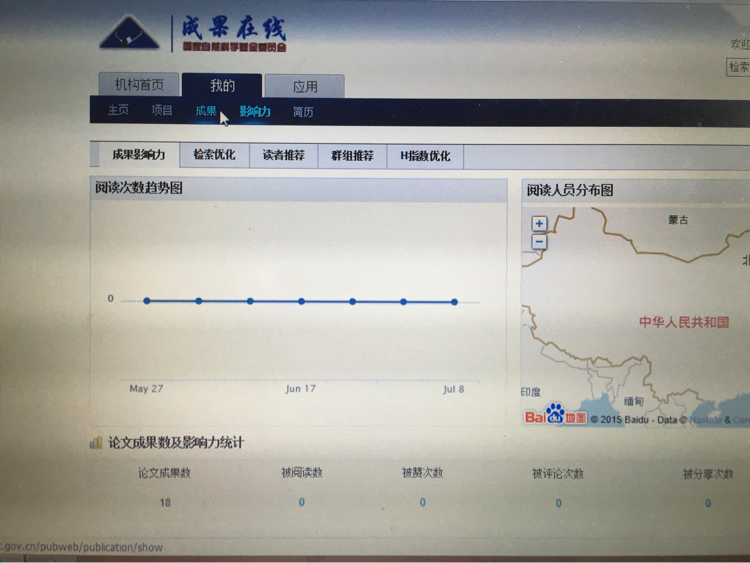Click the Jun 17 axis label
Image resolution: width=750 pixels, height=563 pixels.
[301, 388]
